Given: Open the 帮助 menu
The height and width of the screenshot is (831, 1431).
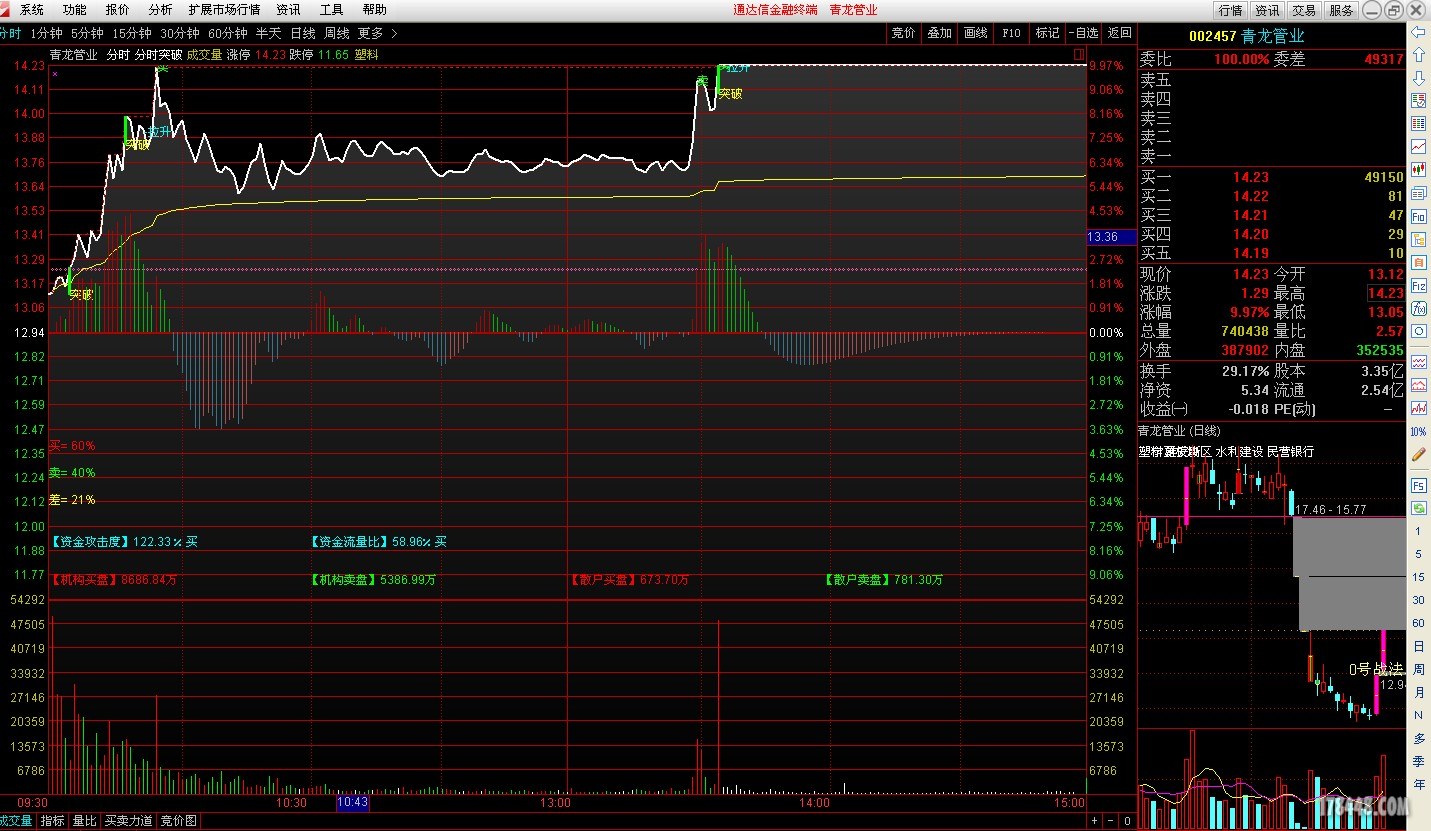Looking at the screenshot, I should [x=374, y=9].
